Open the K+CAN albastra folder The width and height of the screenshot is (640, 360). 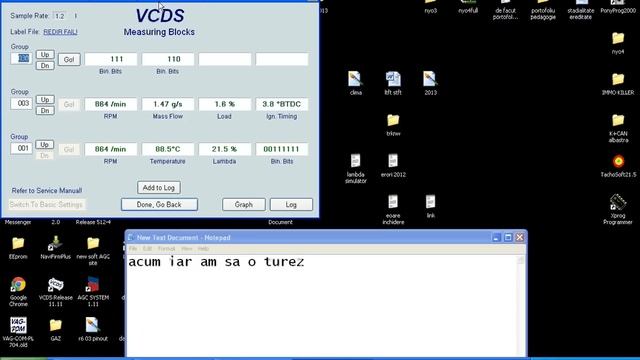click(x=618, y=120)
